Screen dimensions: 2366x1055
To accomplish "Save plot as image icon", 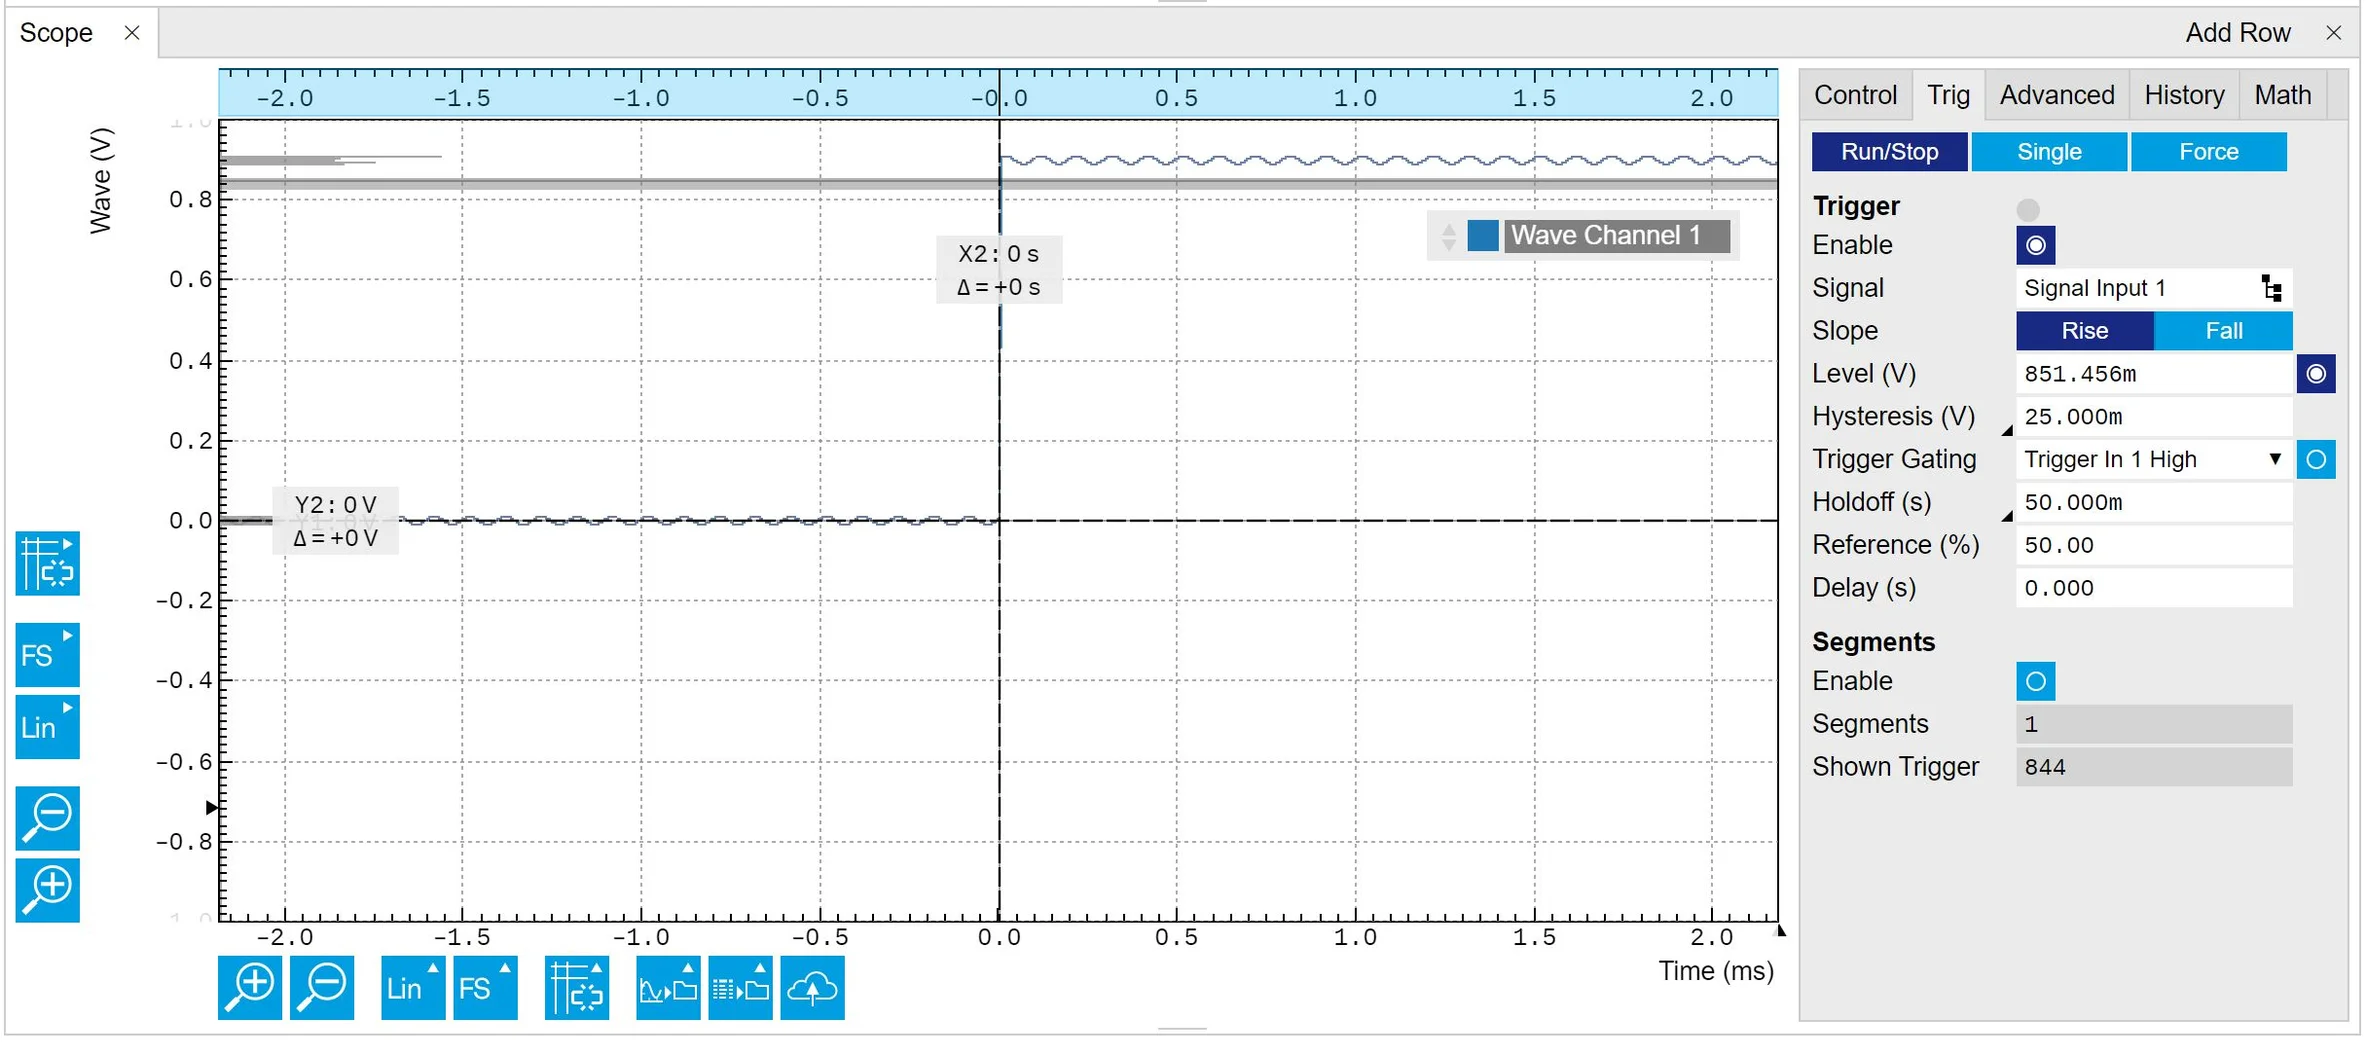I will point(668,987).
